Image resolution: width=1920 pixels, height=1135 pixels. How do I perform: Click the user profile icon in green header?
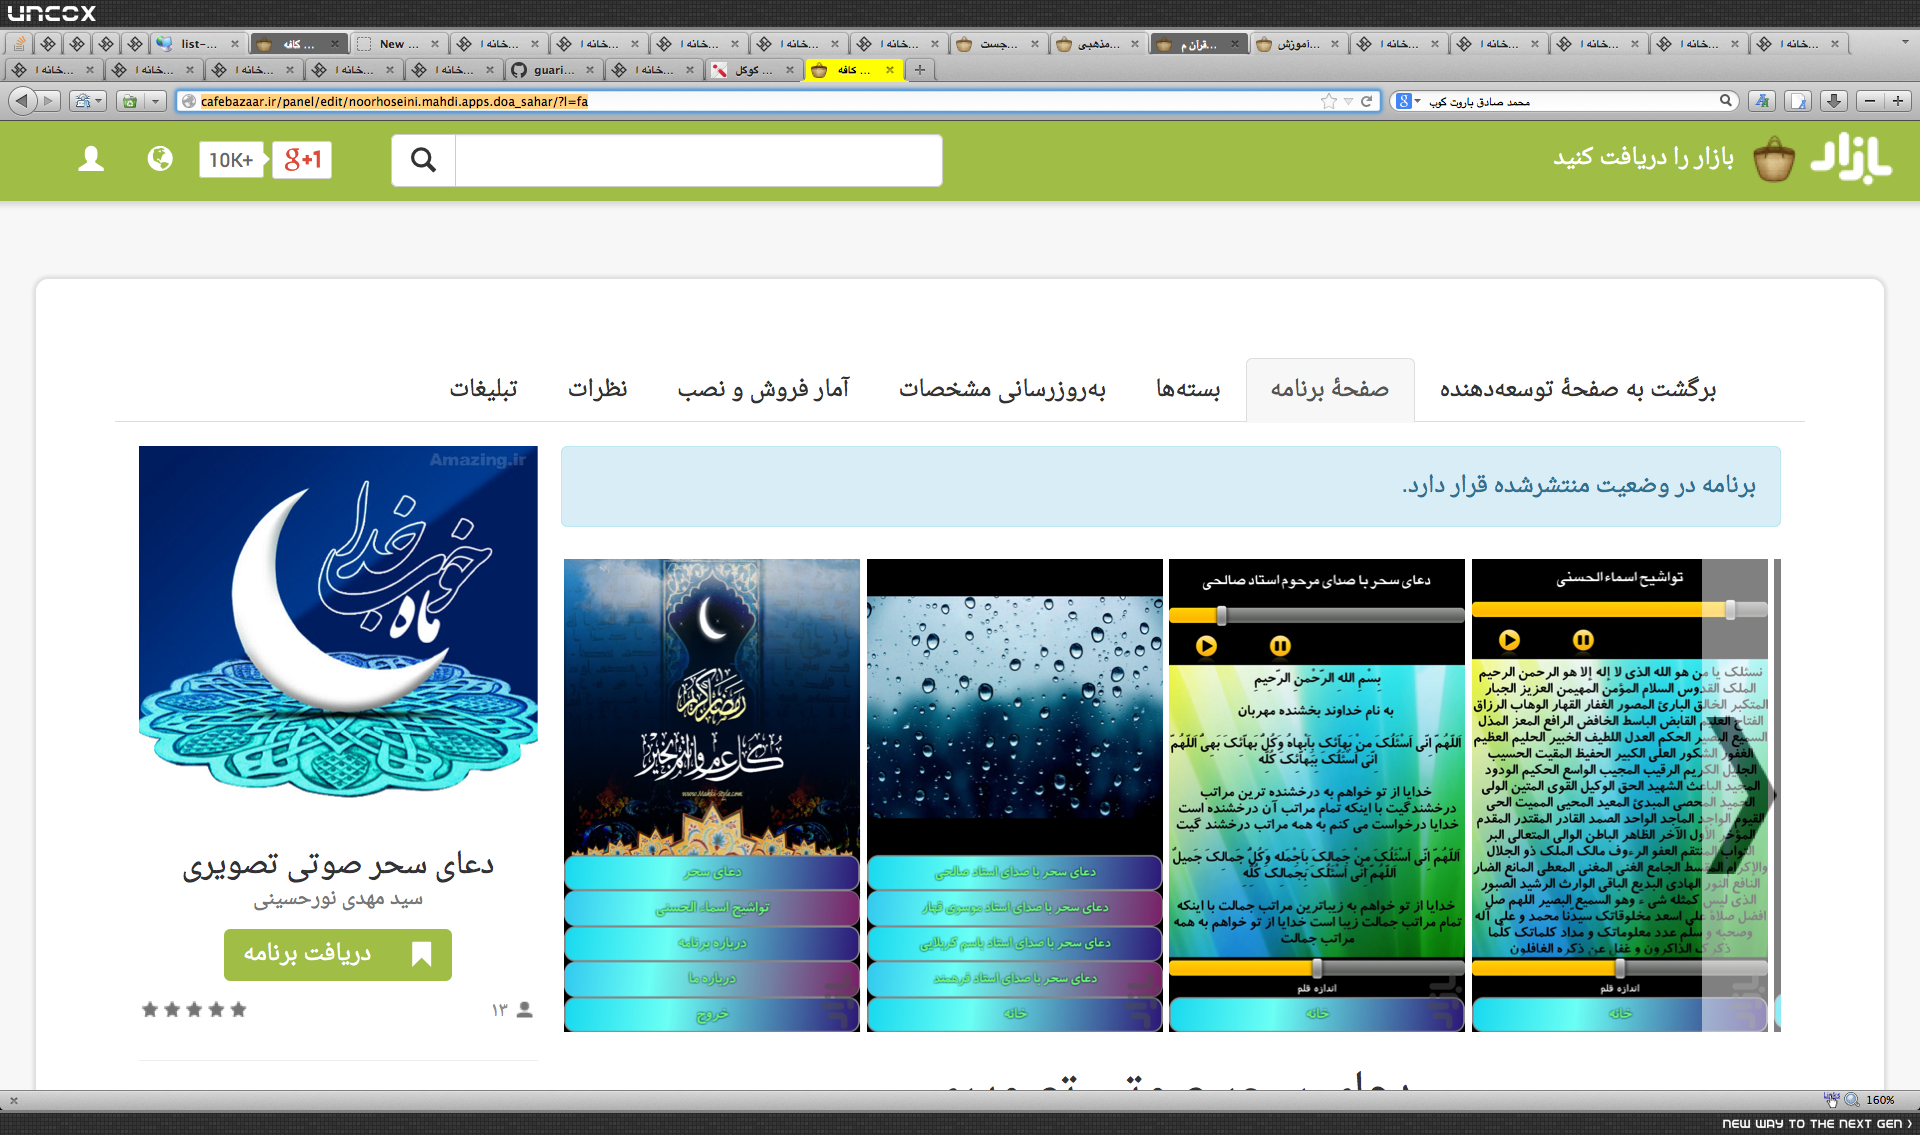91,159
